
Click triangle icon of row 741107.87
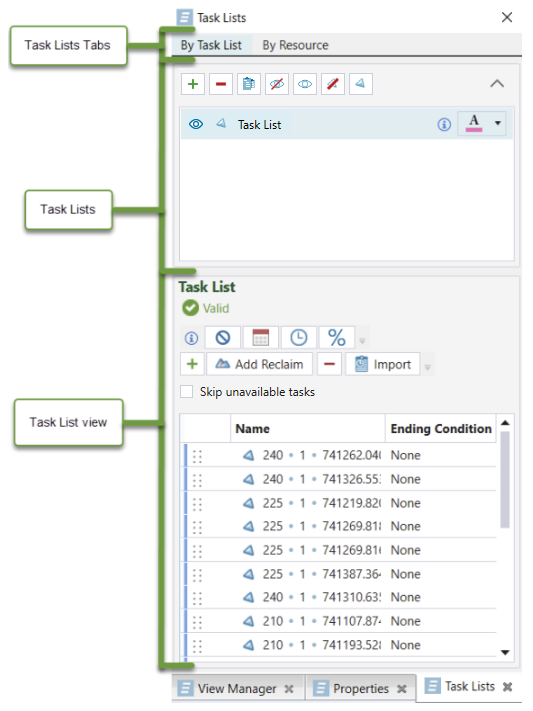tap(249, 621)
